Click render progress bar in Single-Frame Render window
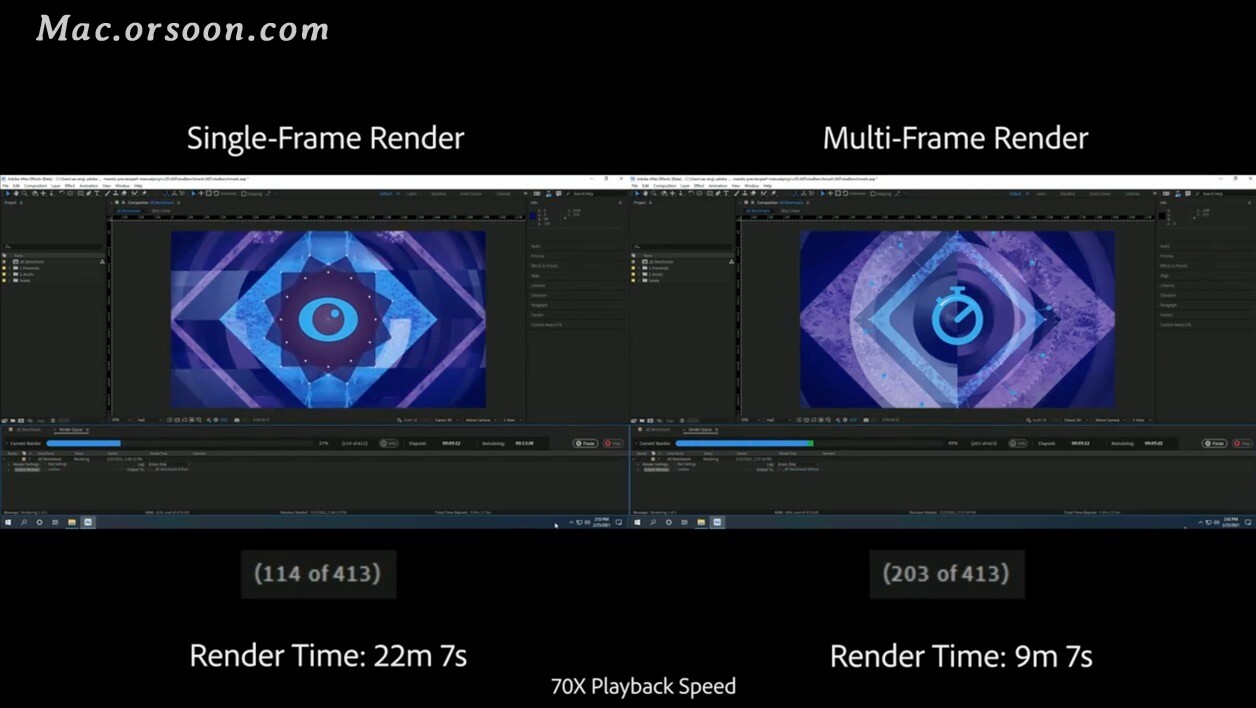The width and height of the screenshot is (1256, 708). coord(178,443)
